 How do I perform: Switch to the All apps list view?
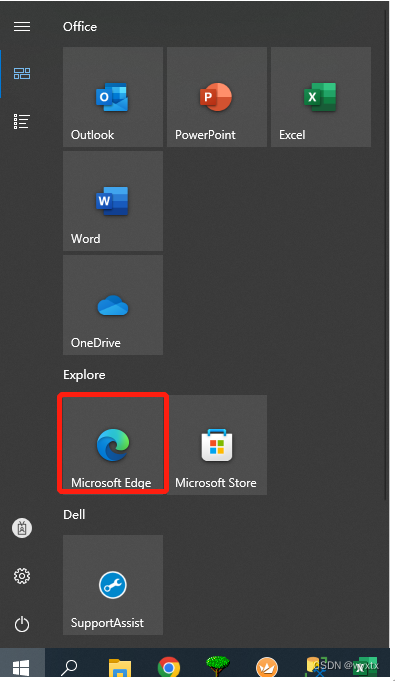coord(22,122)
